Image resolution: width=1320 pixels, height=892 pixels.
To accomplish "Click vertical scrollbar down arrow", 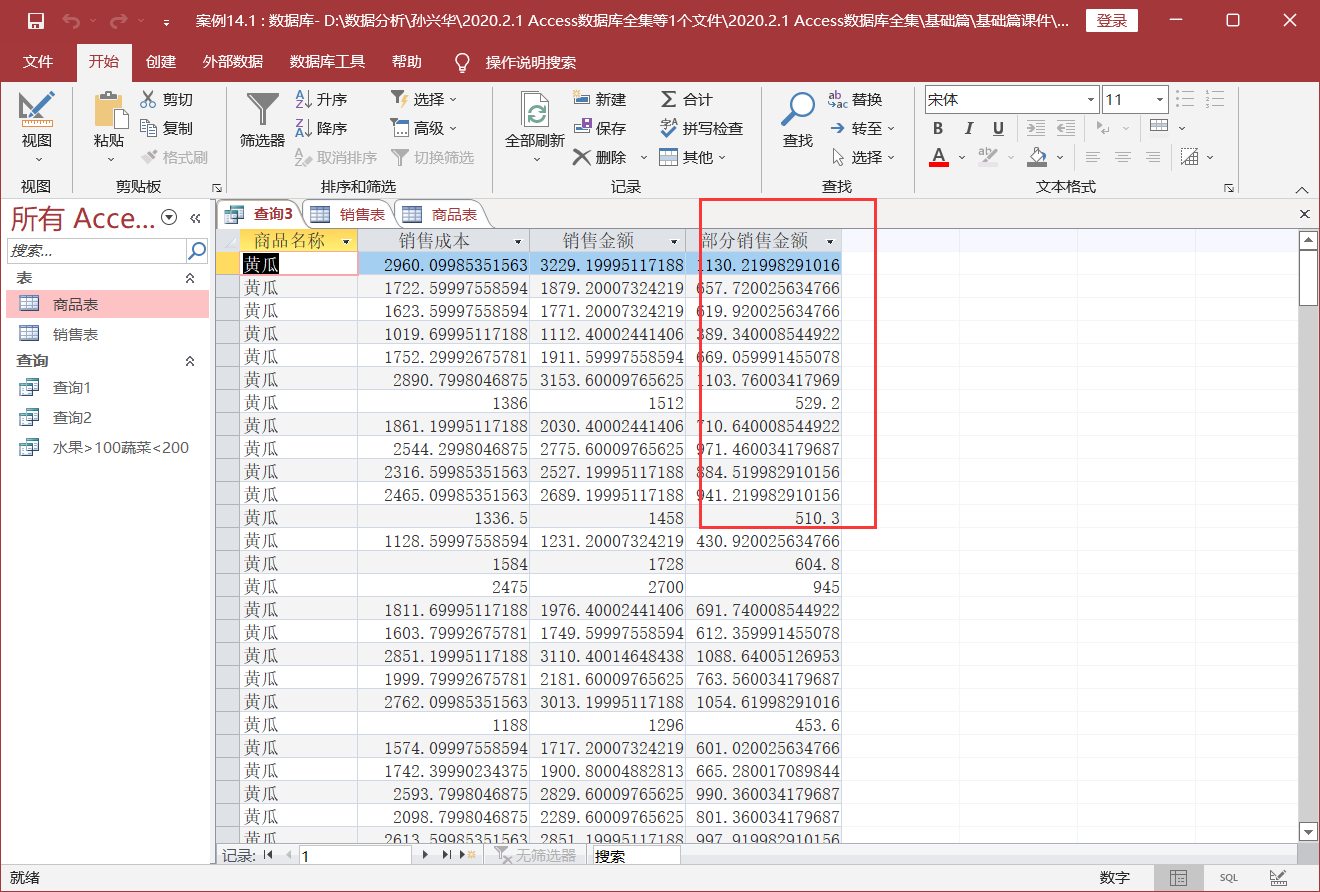I will click(x=1308, y=832).
